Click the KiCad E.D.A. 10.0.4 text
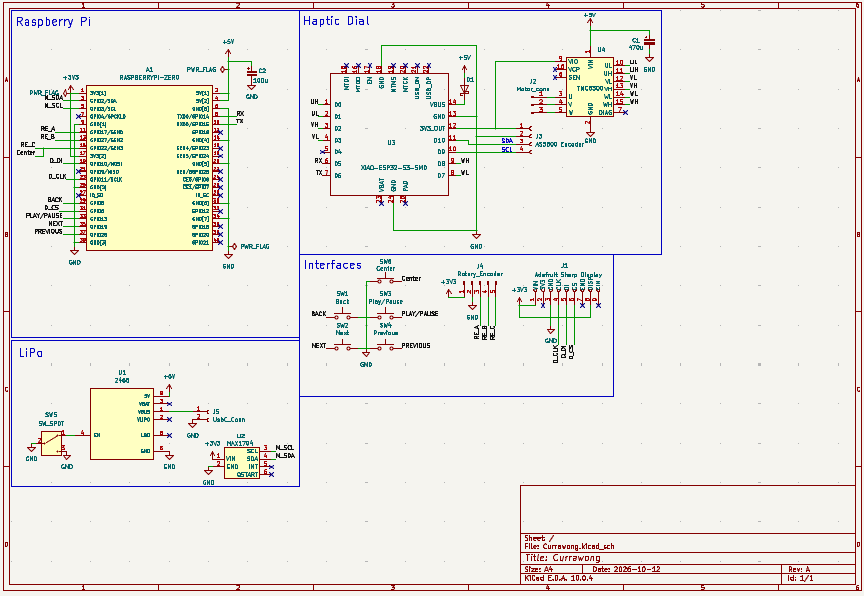This screenshot has width=864, height=596. coord(559,578)
